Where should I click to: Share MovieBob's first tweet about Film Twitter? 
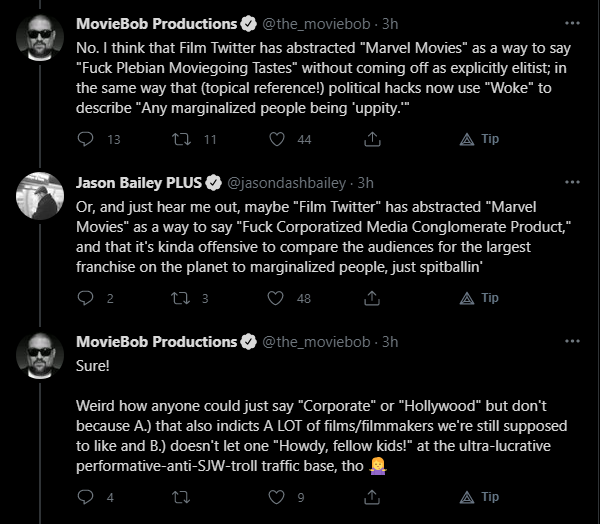[372, 139]
